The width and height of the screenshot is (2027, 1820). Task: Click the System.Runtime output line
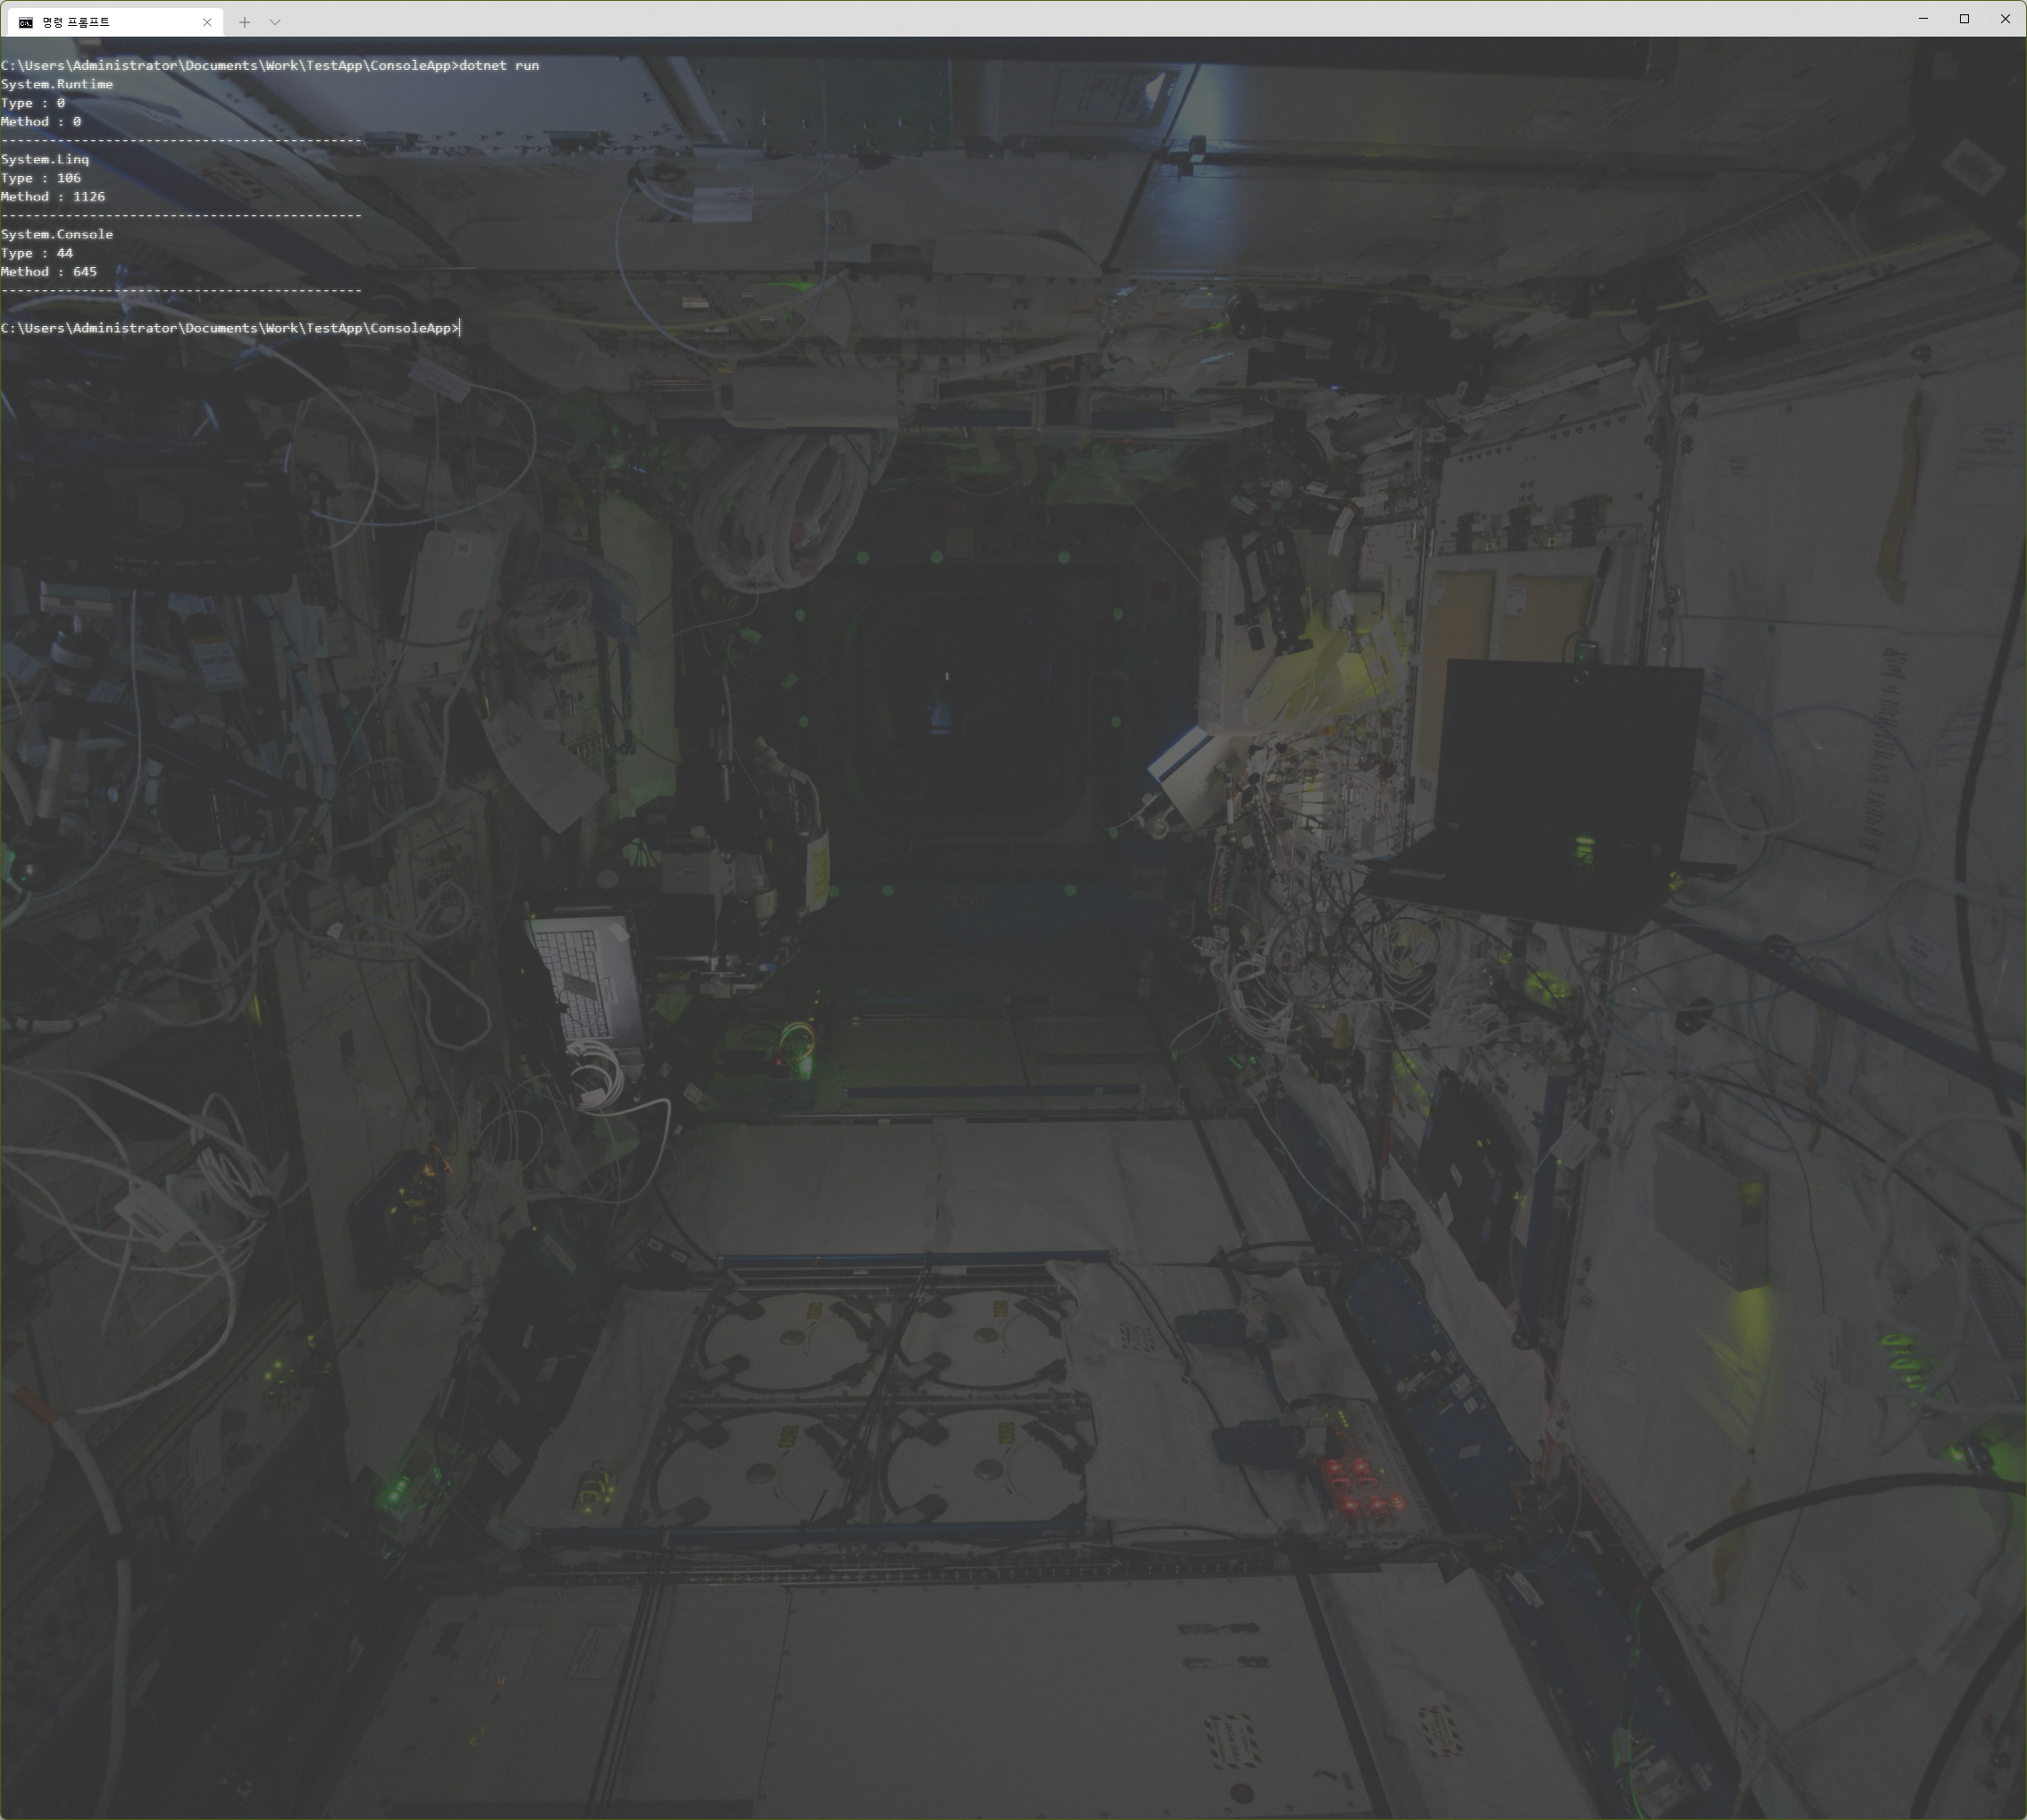click(x=57, y=84)
